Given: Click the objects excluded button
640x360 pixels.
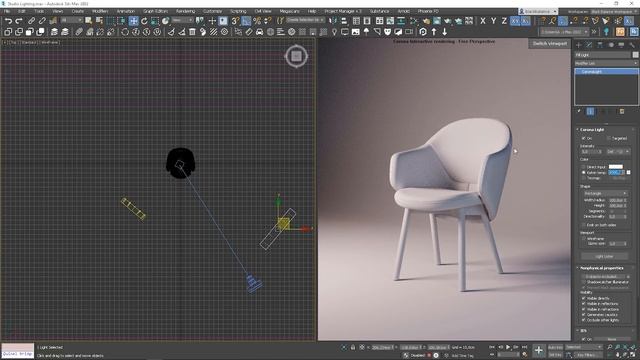Looking at the screenshot, I should (x=604, y=276).
